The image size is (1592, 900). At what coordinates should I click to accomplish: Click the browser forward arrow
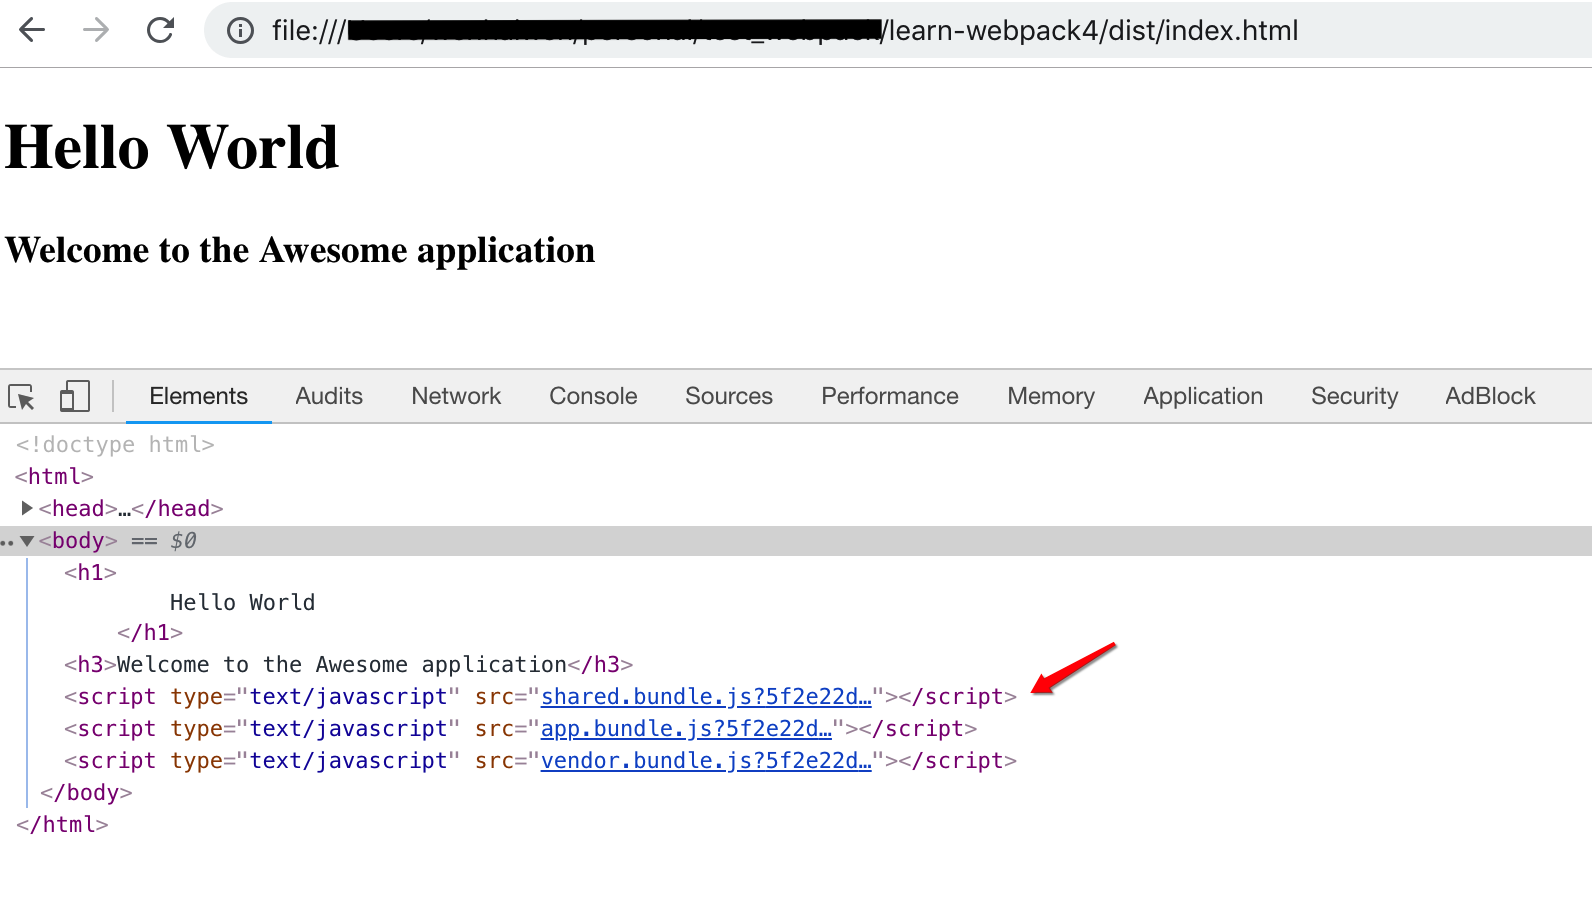pyautogui.click(x=96, y=30)
